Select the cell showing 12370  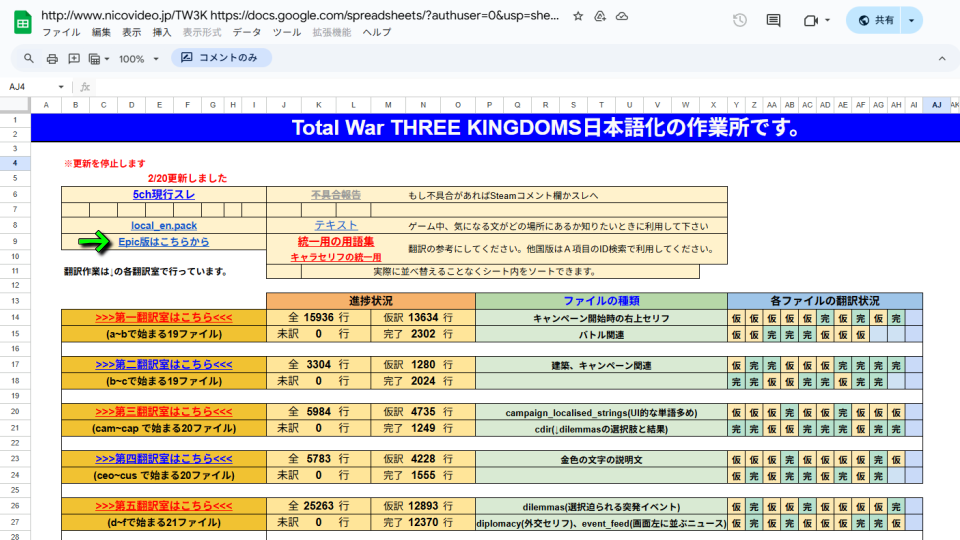423,522
